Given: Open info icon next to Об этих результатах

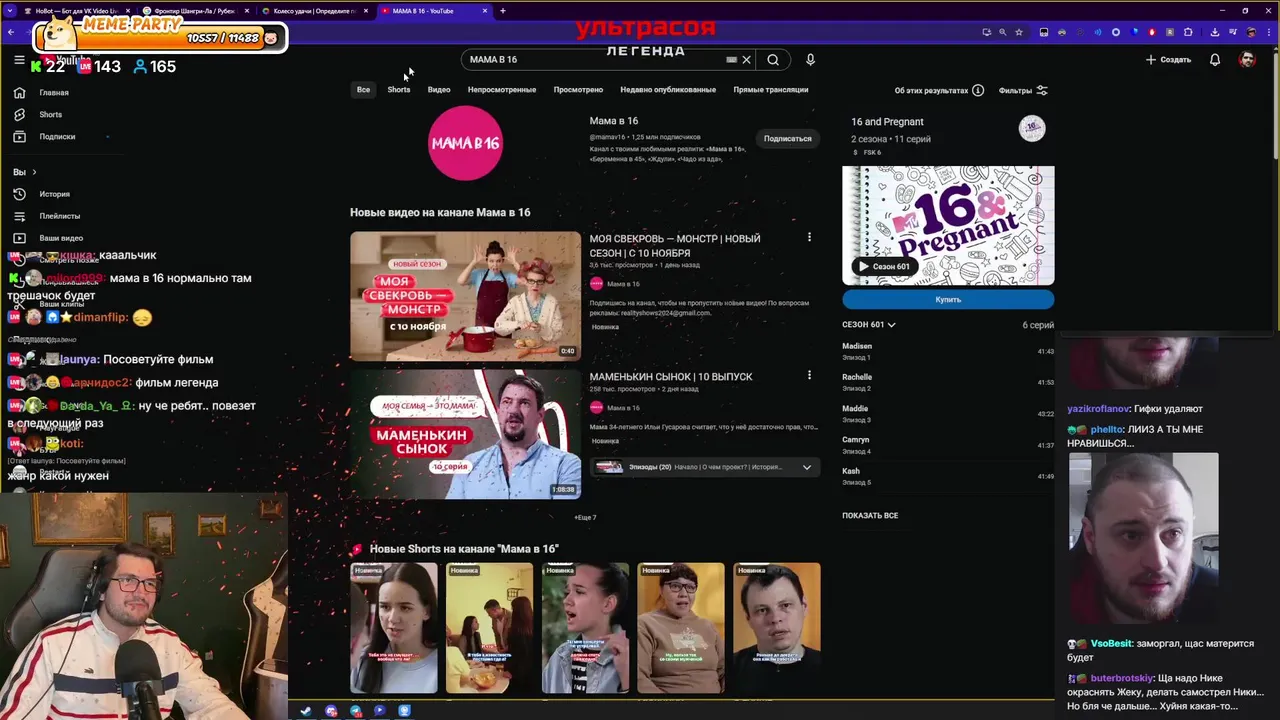Looking at the screenshot, I should coord(978,90).
